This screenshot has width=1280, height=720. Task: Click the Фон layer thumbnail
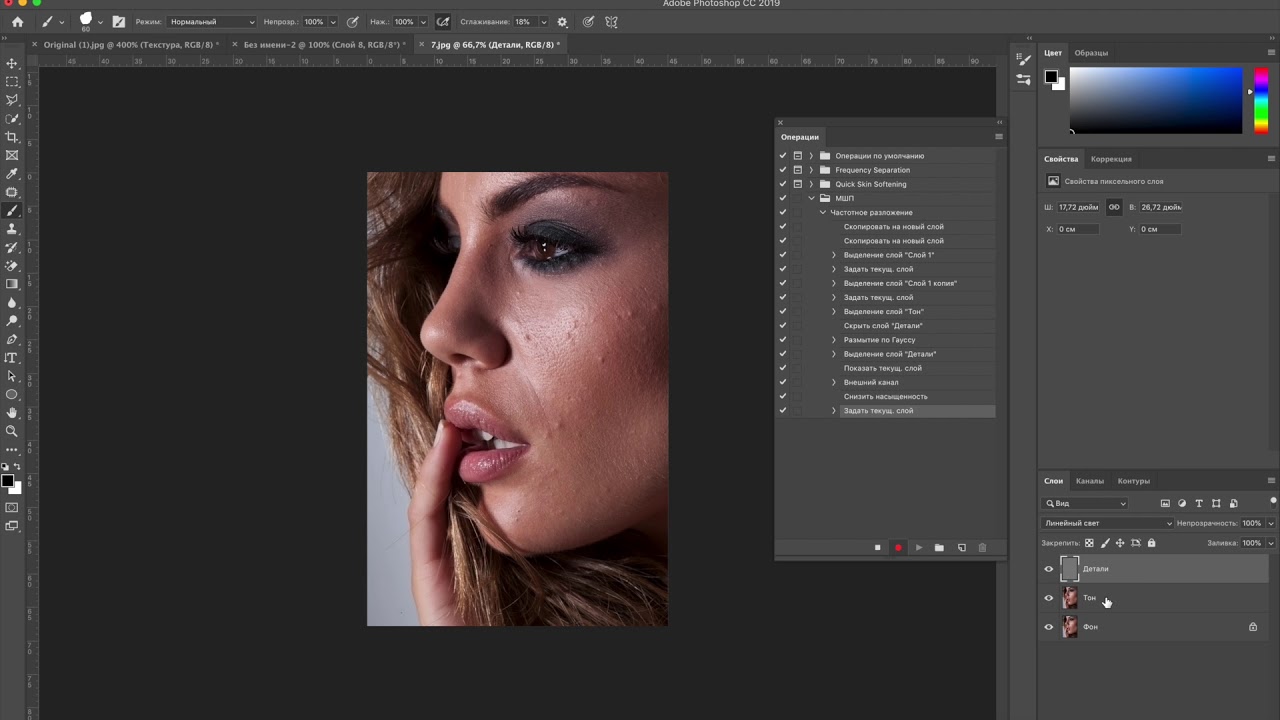1070,627
